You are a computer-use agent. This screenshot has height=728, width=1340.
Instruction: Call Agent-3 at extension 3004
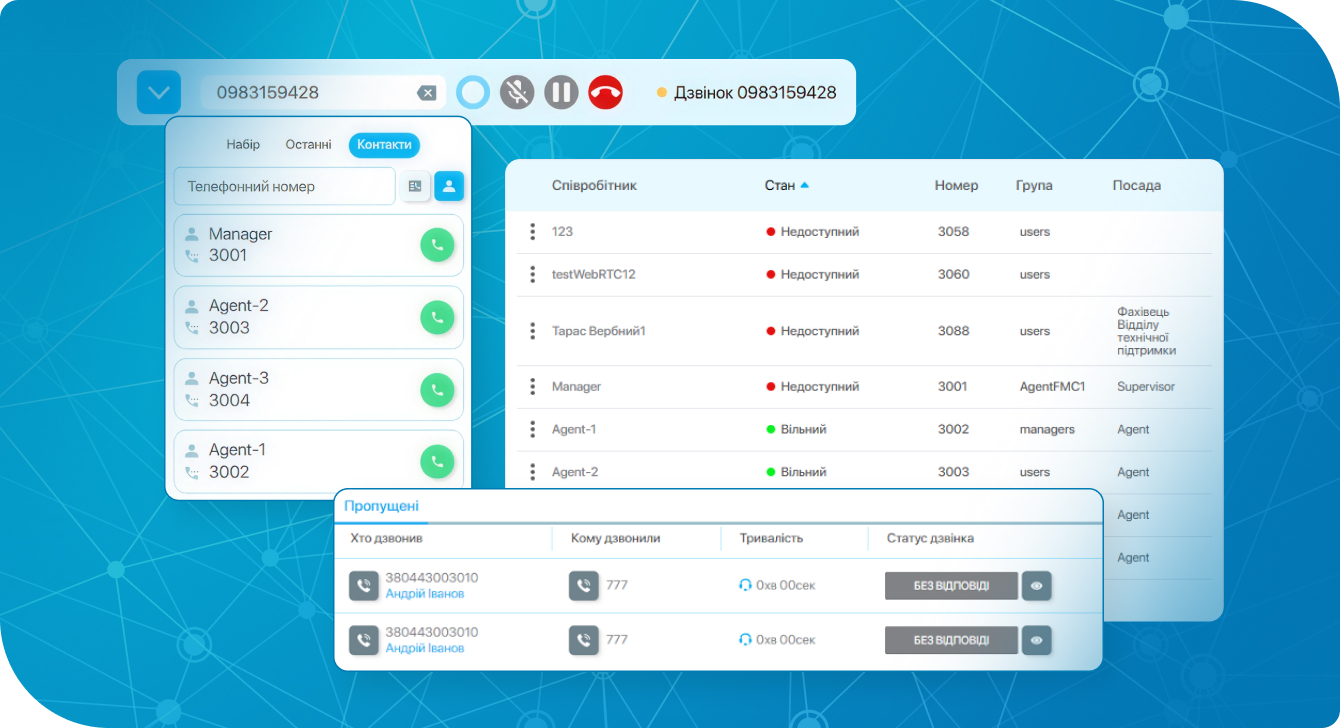437,389
